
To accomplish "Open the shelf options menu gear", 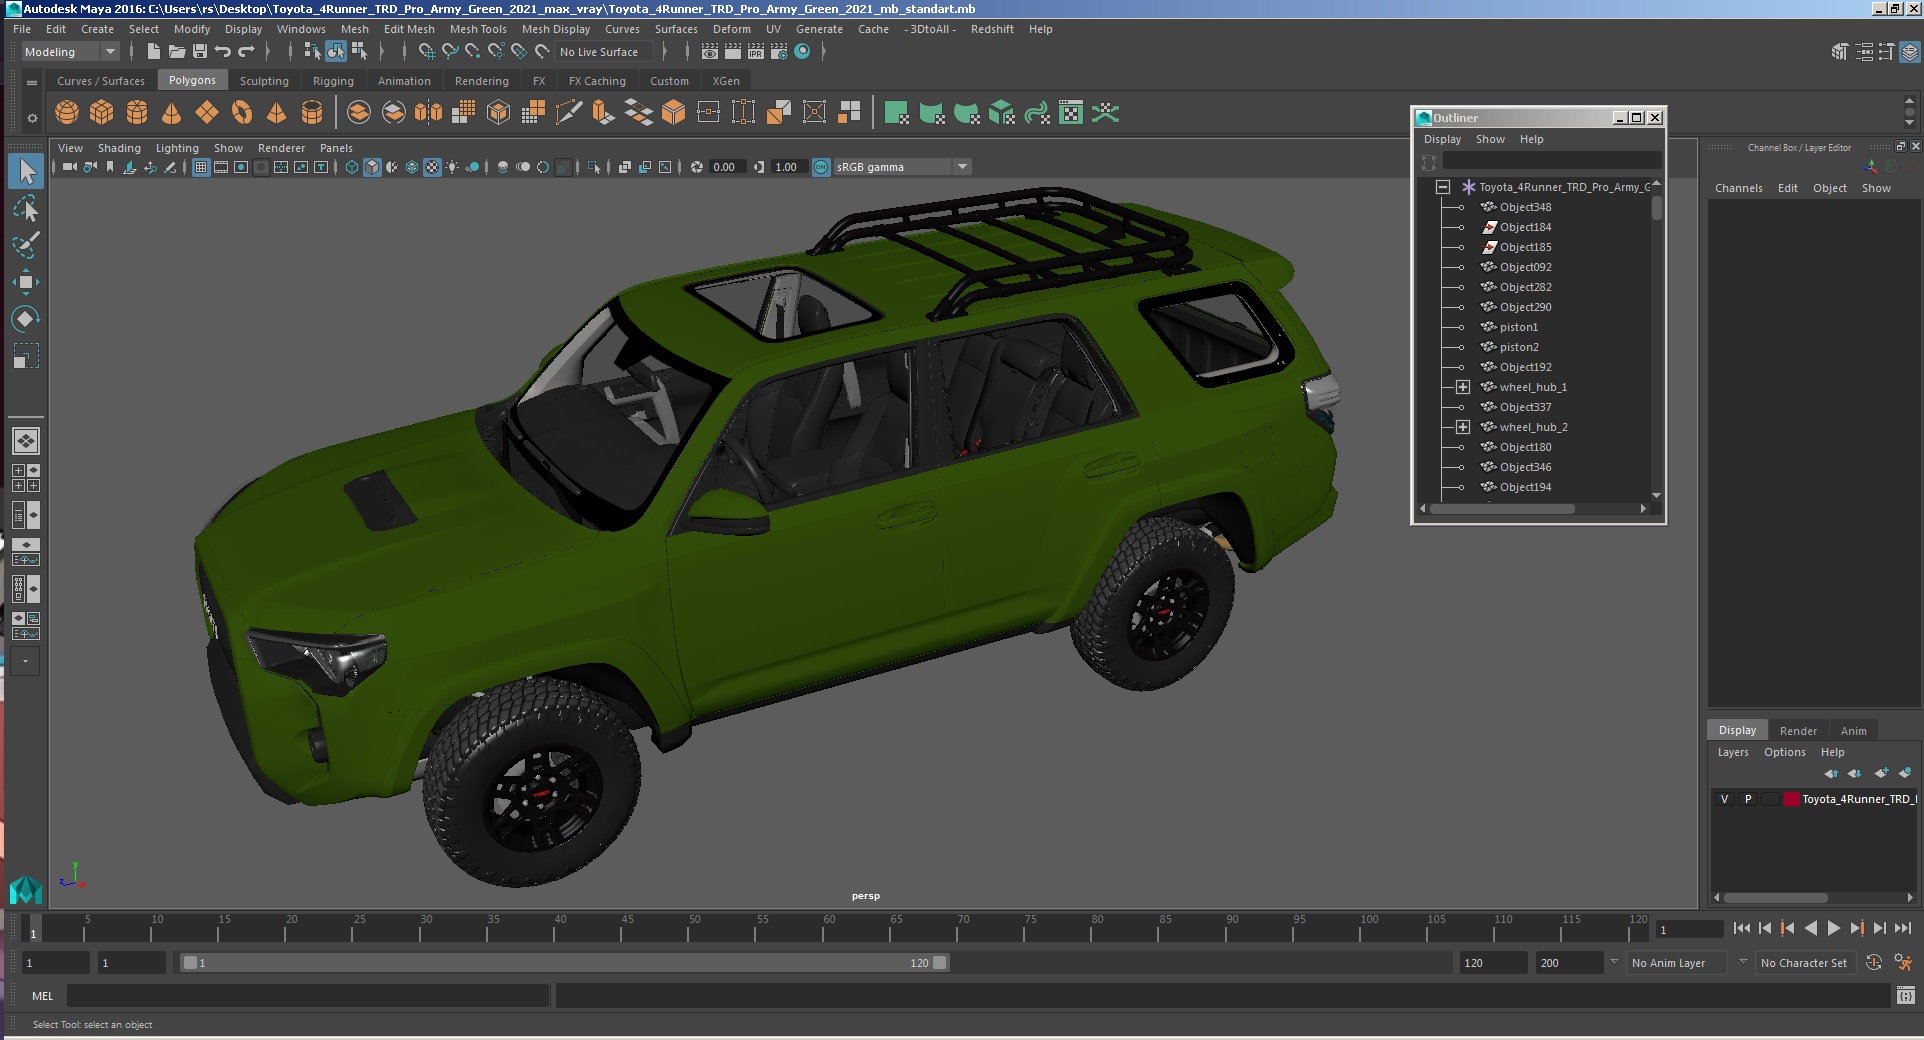I will [32, 118].
